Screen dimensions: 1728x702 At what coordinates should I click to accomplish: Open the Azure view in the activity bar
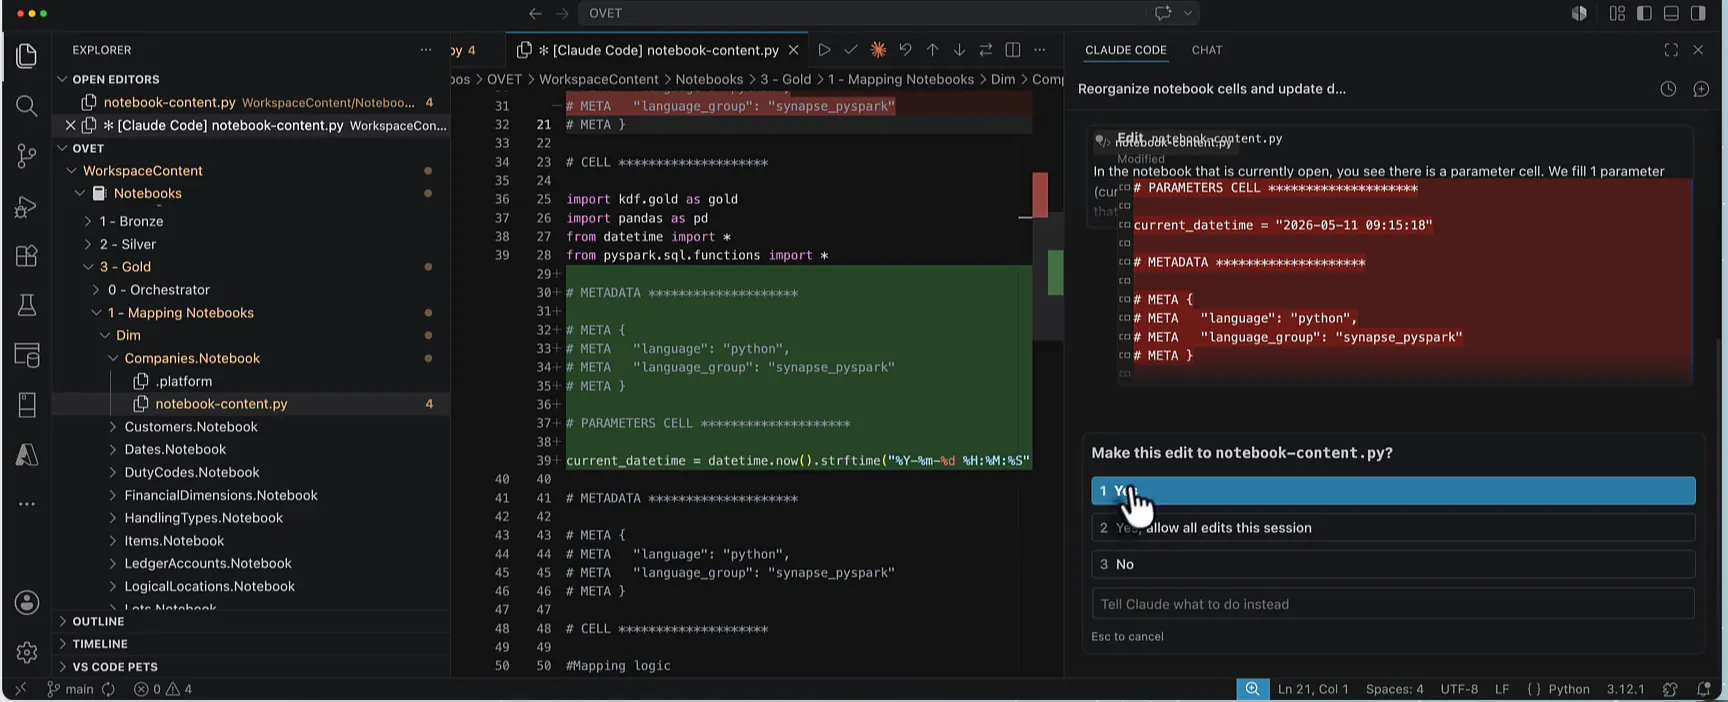[x=27, y=455]
